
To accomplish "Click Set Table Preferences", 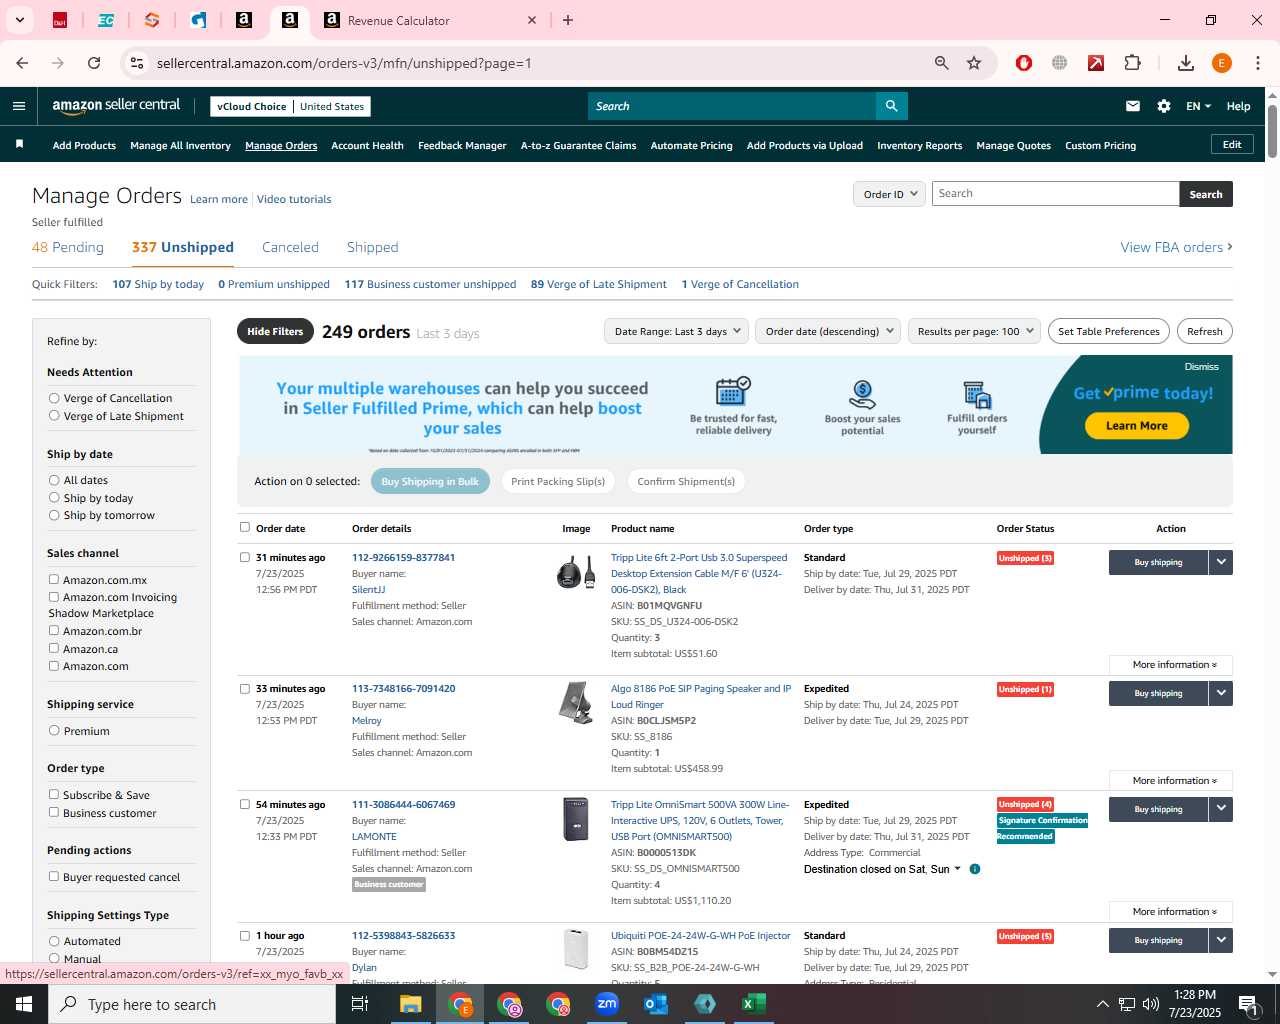I will click(x=1108, y=331).
